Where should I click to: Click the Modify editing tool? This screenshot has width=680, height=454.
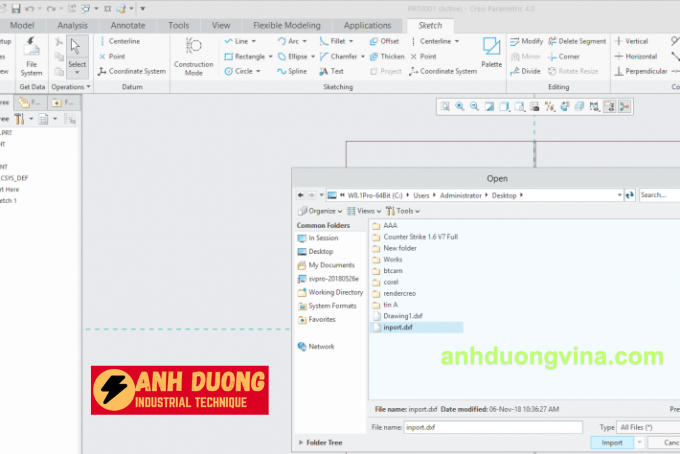pyautogui.click(x=526, y=41)
